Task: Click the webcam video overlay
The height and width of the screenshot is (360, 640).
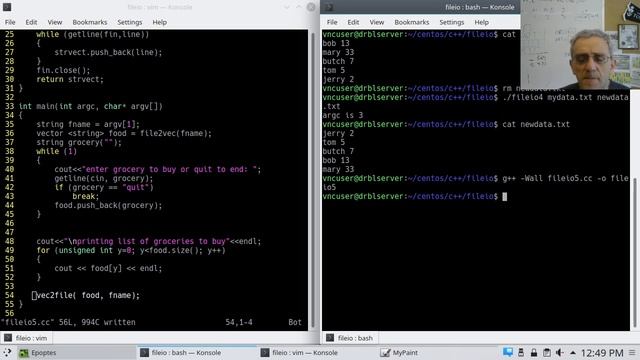Action: [580, 44]
